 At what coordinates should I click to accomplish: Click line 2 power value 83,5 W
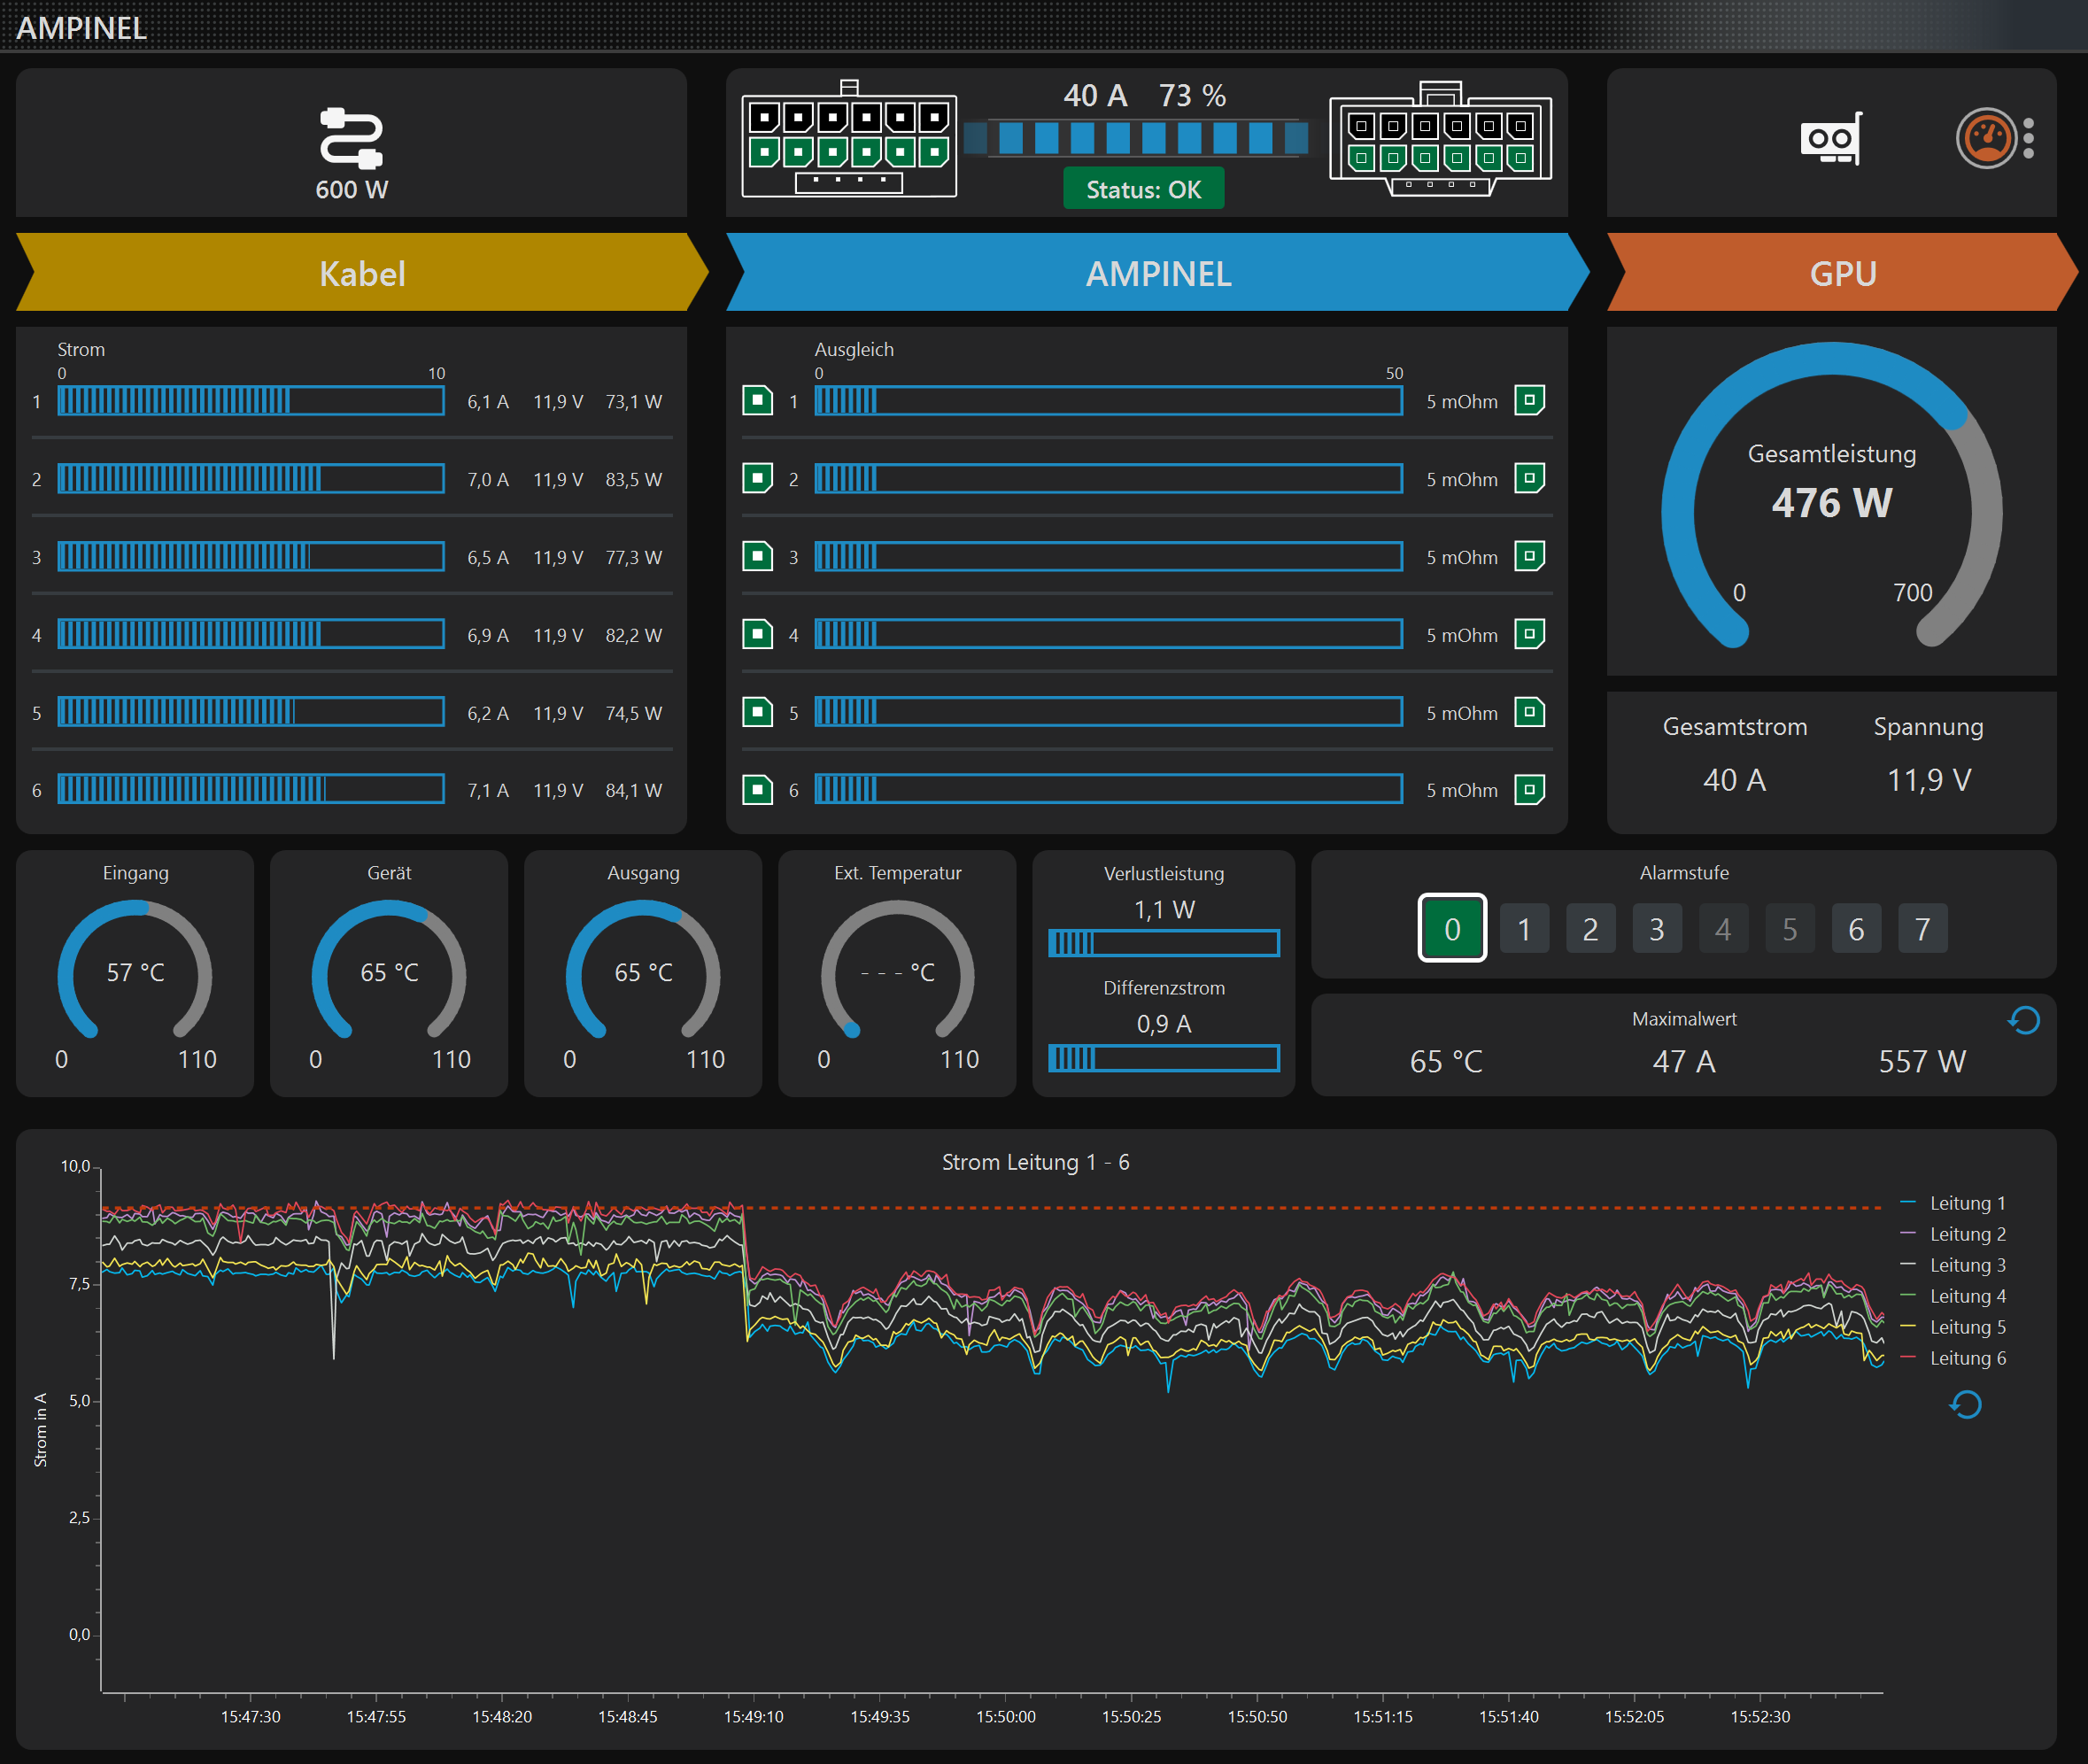click(x=633, y=479)
